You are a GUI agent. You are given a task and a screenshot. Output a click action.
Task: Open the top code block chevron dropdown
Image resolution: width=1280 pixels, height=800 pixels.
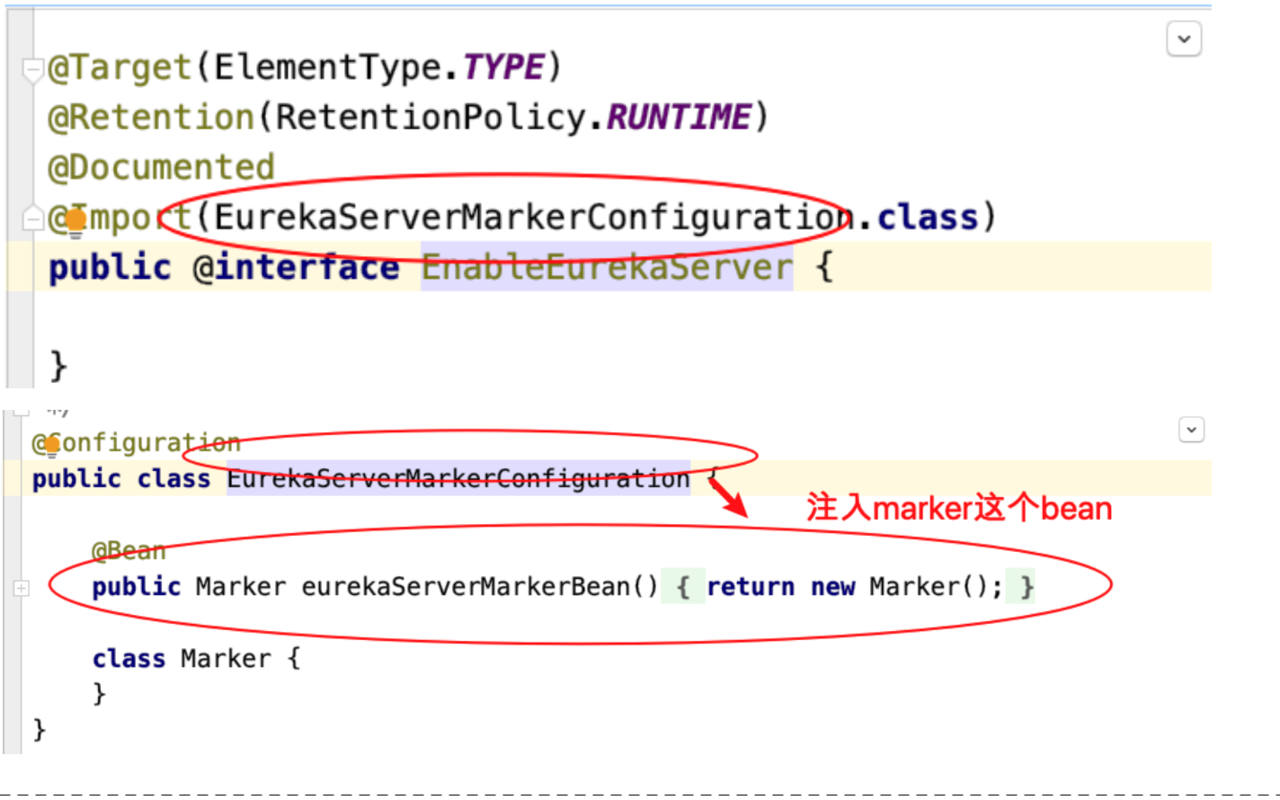1184,39
